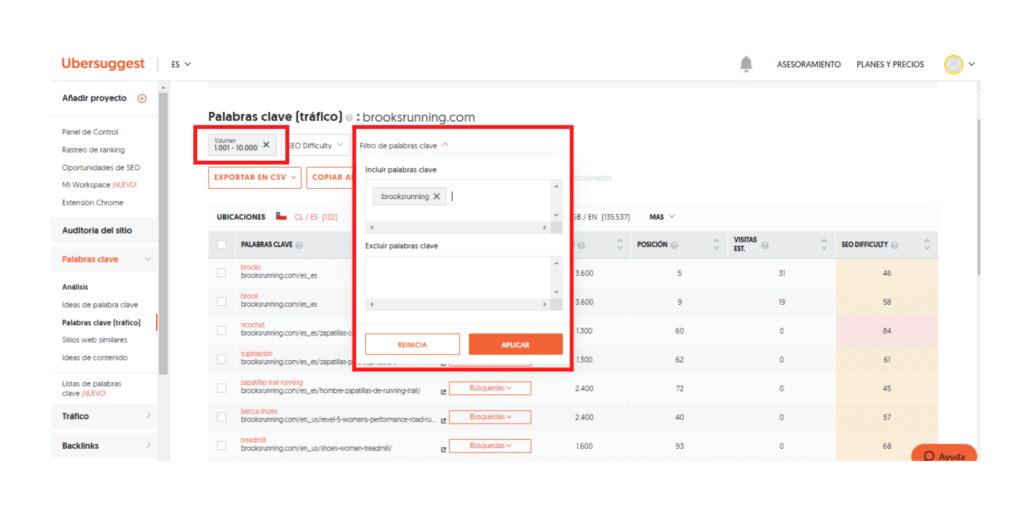Remove the brooksrunning keyword tag
This screenshot has height=512, width=1024.
[437, 196]
